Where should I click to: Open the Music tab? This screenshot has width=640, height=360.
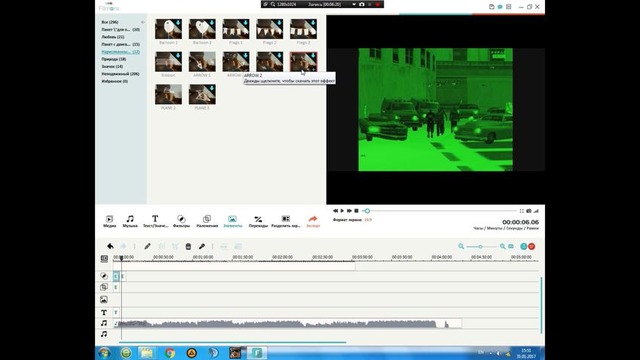point(130,221)
